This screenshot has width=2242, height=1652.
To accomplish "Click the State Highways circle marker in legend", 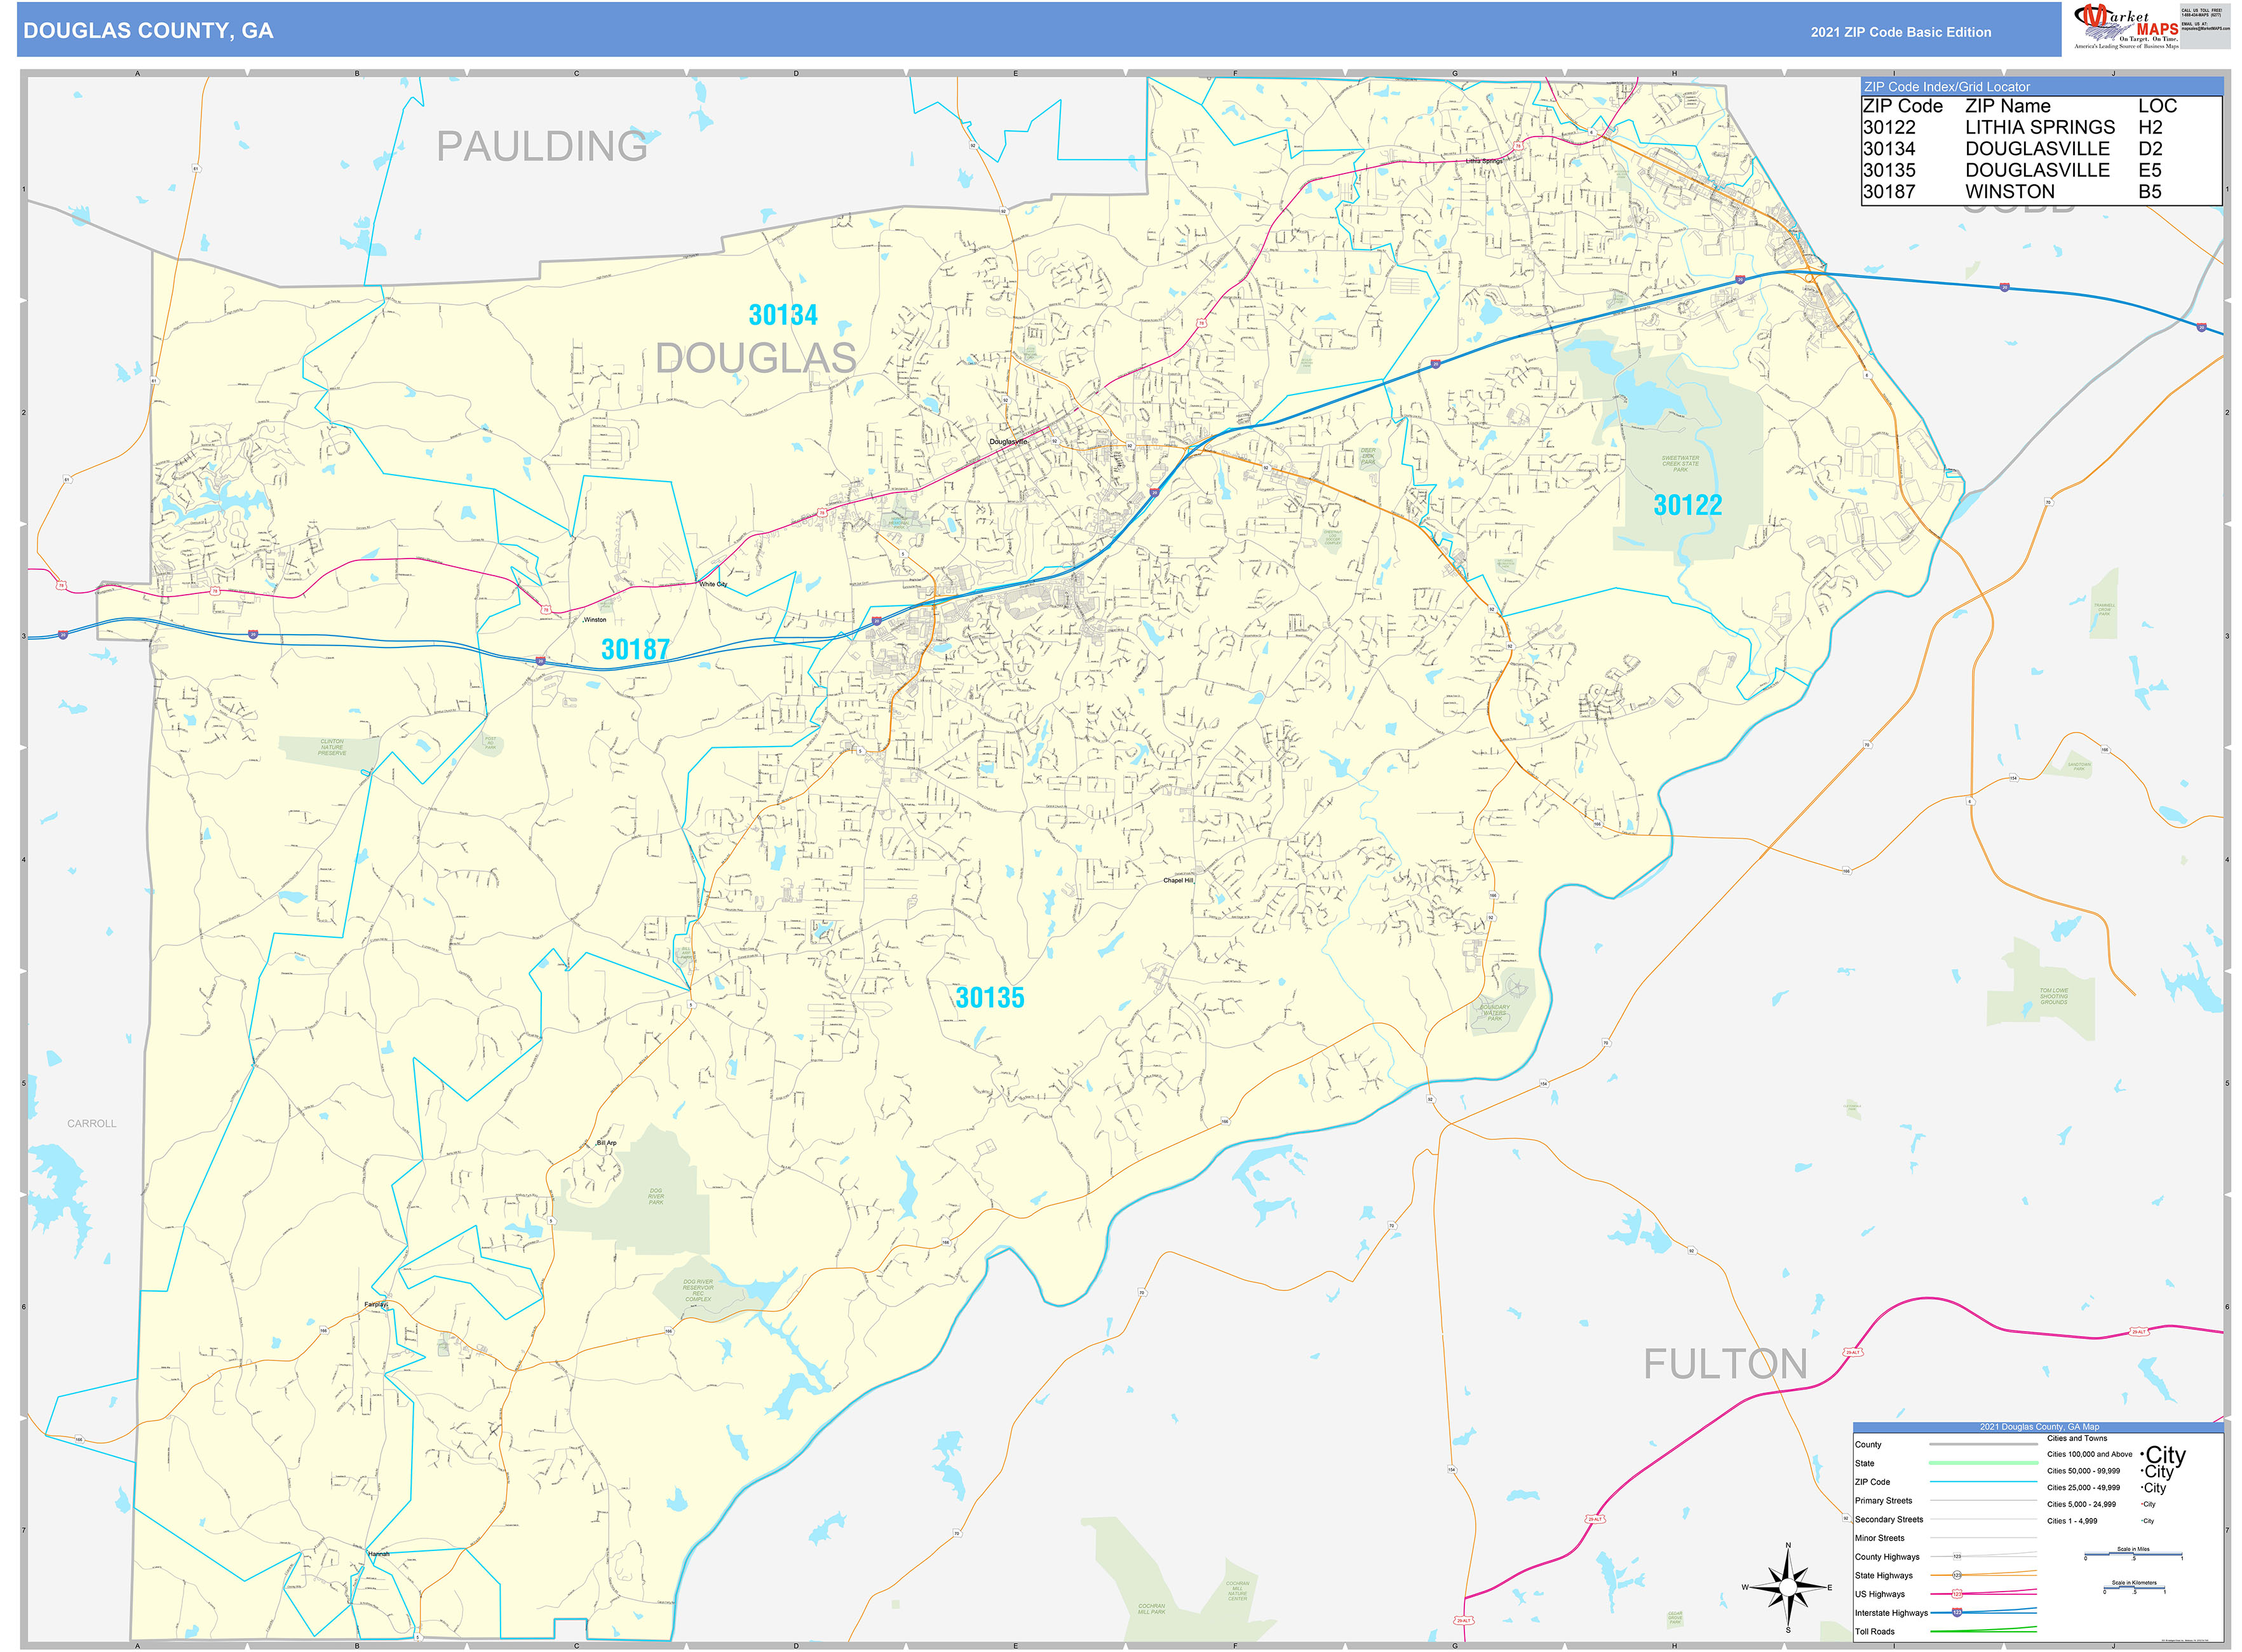I will 1956,1575.
